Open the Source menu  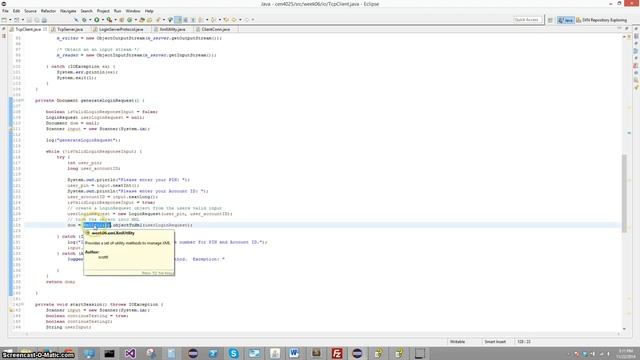pyautogui.click(x=30, y=11)
